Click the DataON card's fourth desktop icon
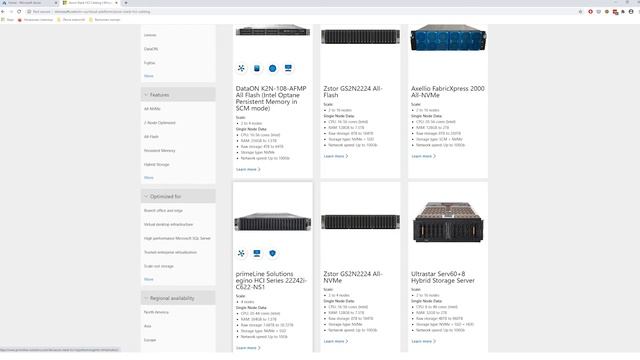 (288, 68)
